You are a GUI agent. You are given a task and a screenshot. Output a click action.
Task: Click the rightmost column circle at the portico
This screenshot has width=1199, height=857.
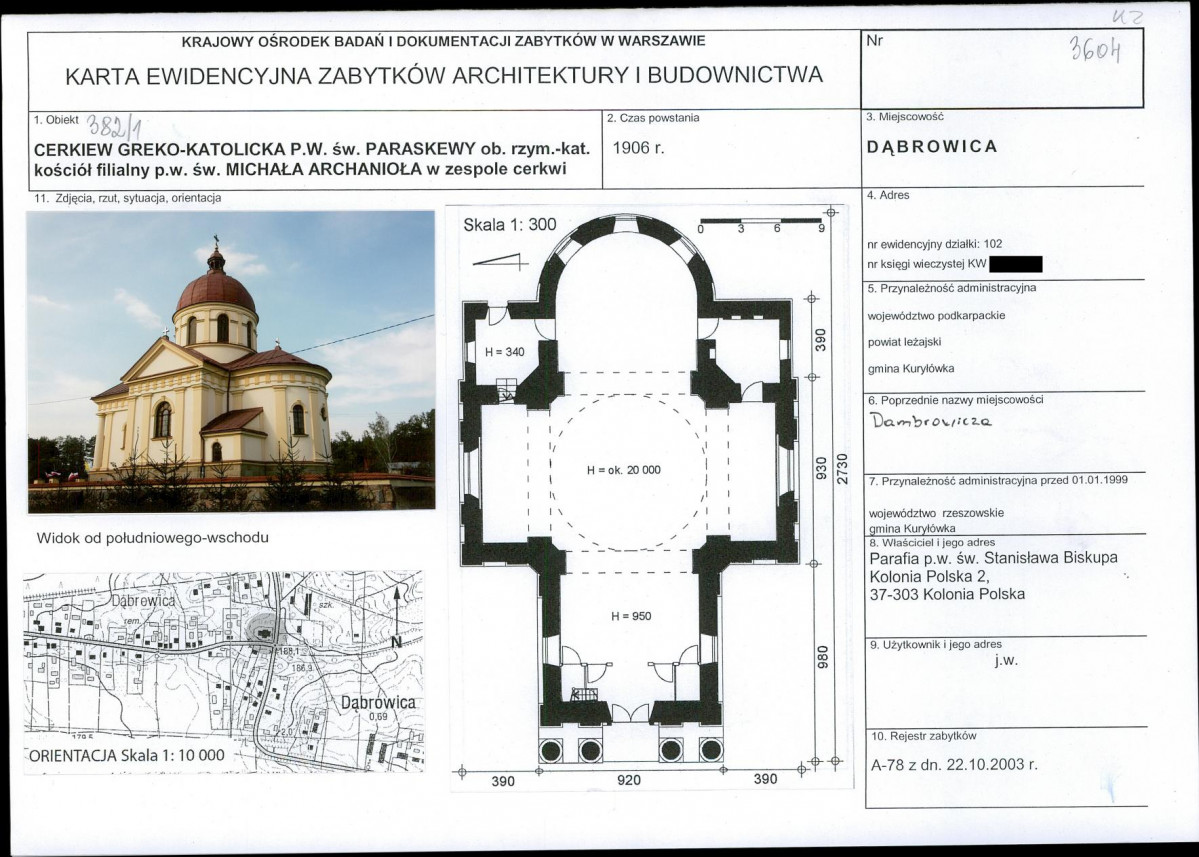point(711,751)
